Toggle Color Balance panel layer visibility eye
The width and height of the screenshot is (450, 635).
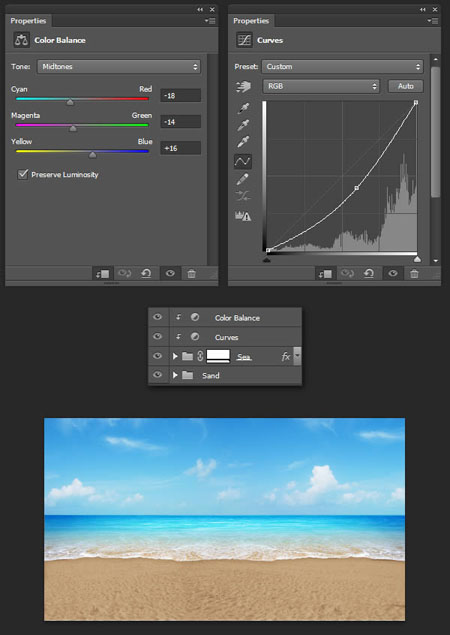(170, 274)
